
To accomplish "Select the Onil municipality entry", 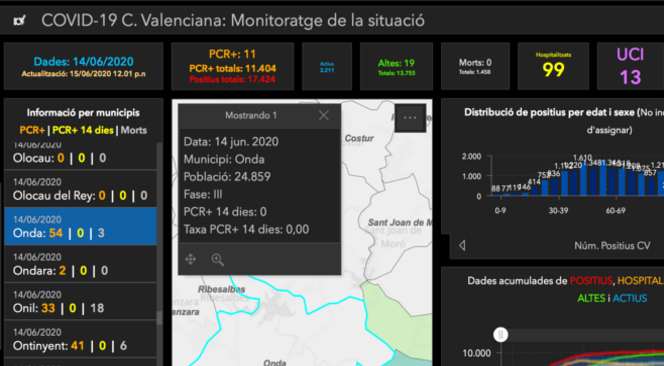I will (80, 302).
